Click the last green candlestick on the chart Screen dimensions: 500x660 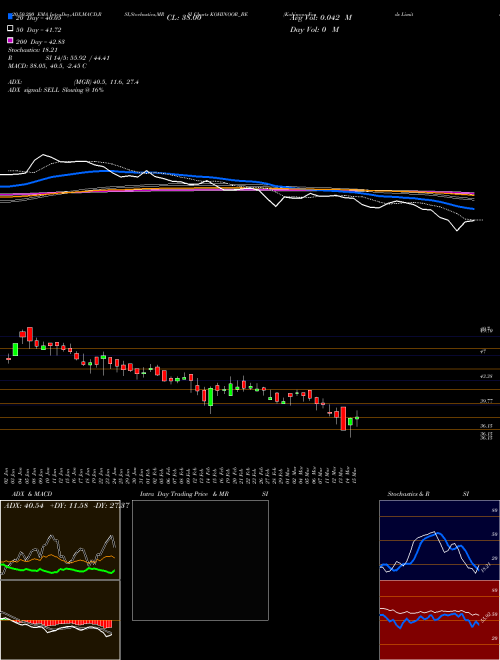(x=357, y=418)
